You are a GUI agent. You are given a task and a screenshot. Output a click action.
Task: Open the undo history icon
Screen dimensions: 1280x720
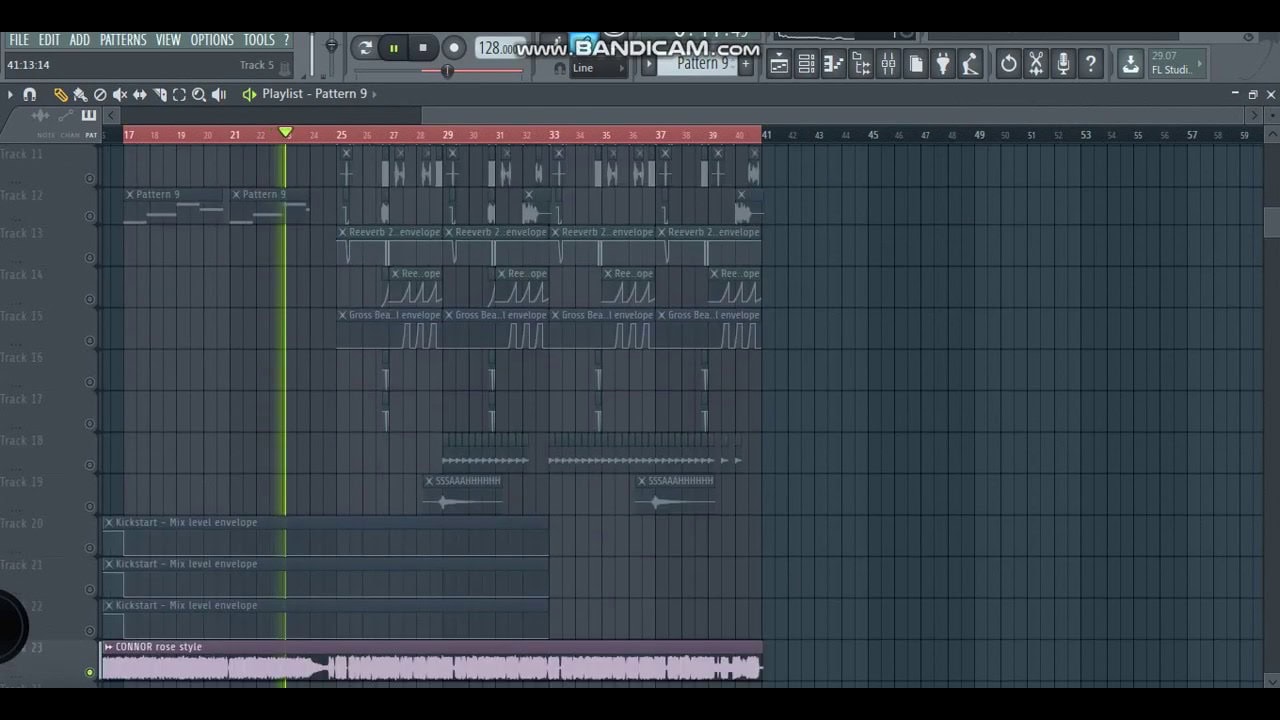1009,65
